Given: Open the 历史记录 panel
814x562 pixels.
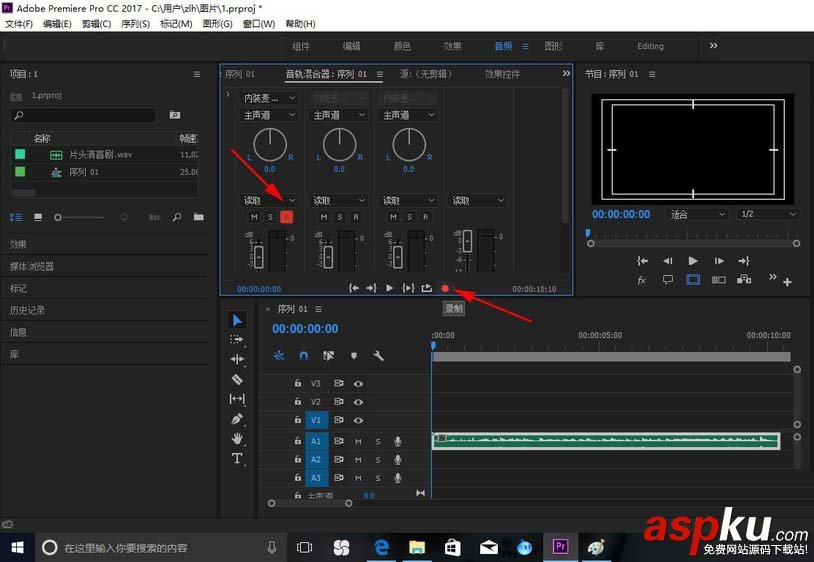Looking at the screenshot, I should click(x=27, y=310).
